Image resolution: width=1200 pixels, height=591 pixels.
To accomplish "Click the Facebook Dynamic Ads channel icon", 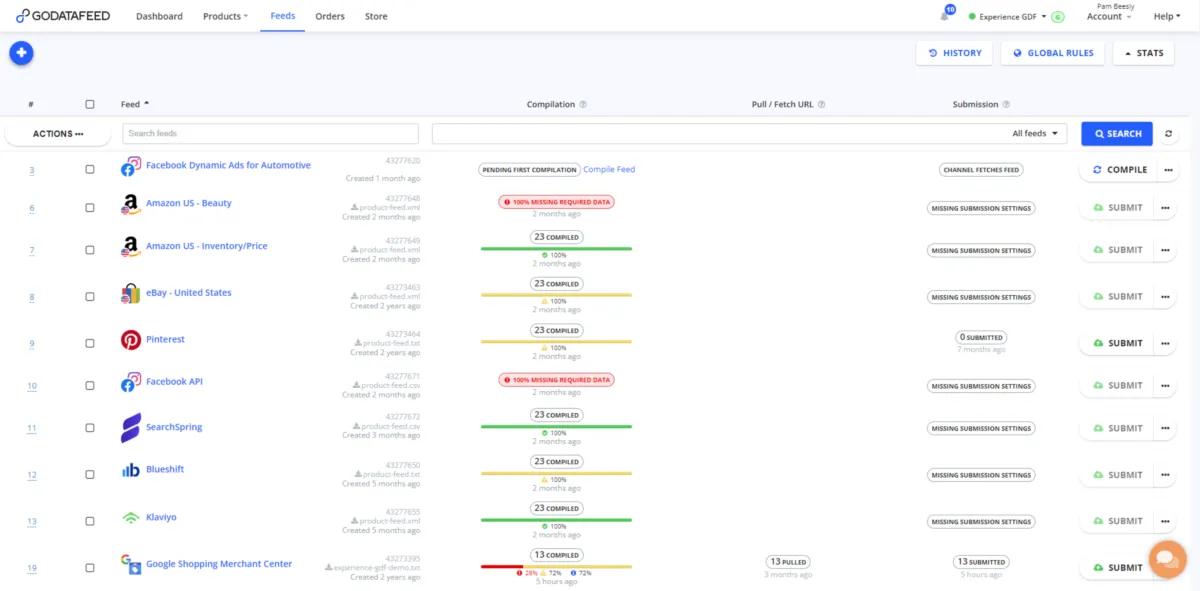I will coord(130,166).
